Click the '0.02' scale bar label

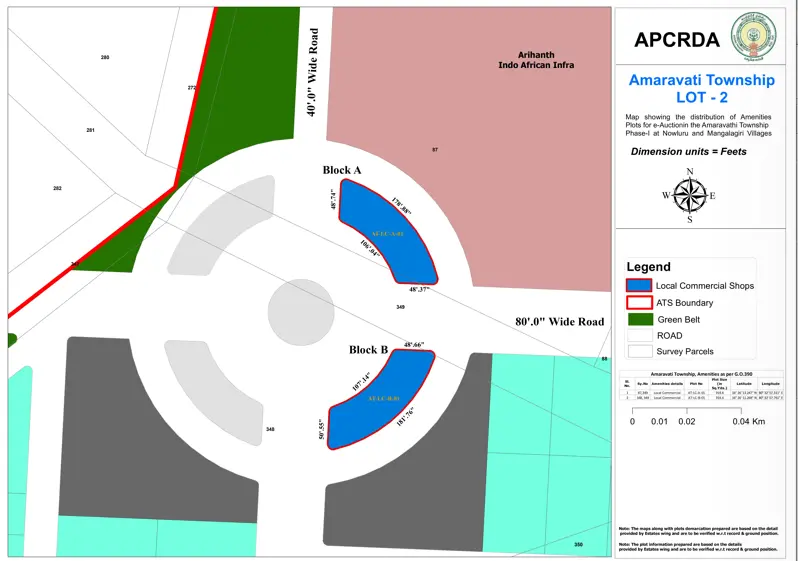[x=687, y=422]
